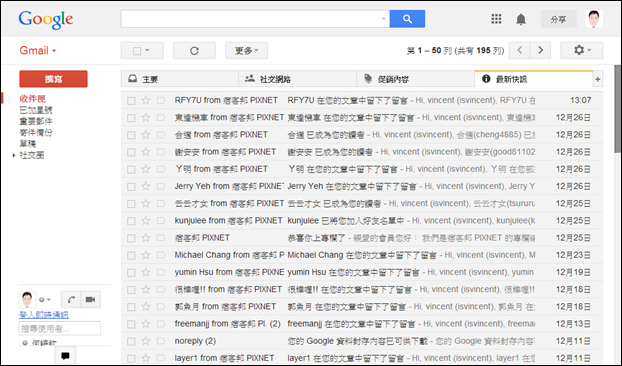Mark the RFY7U message as important

click(x=161, y=100)
